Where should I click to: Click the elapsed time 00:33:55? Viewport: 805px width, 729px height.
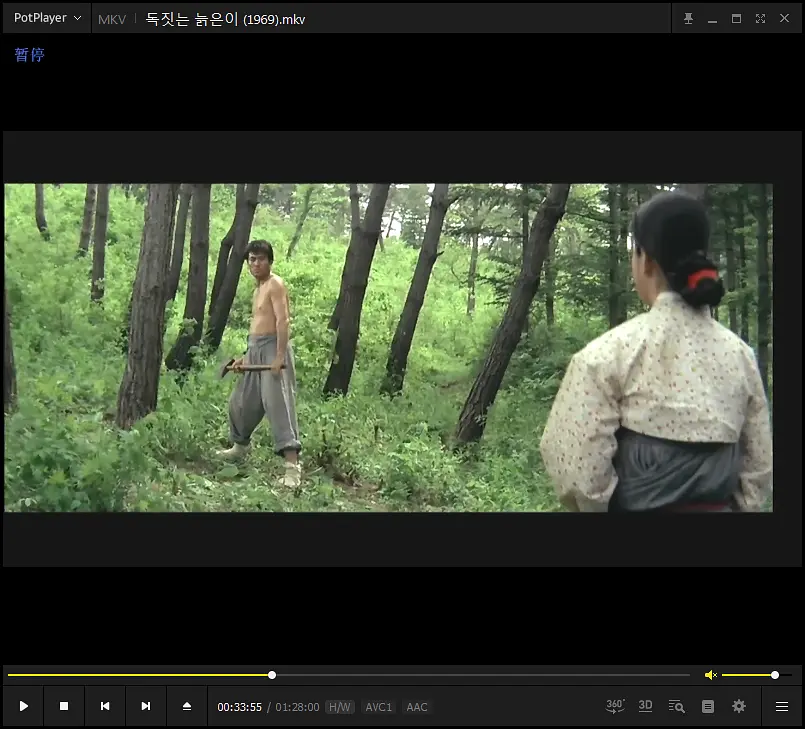click(x=239, y=707)
